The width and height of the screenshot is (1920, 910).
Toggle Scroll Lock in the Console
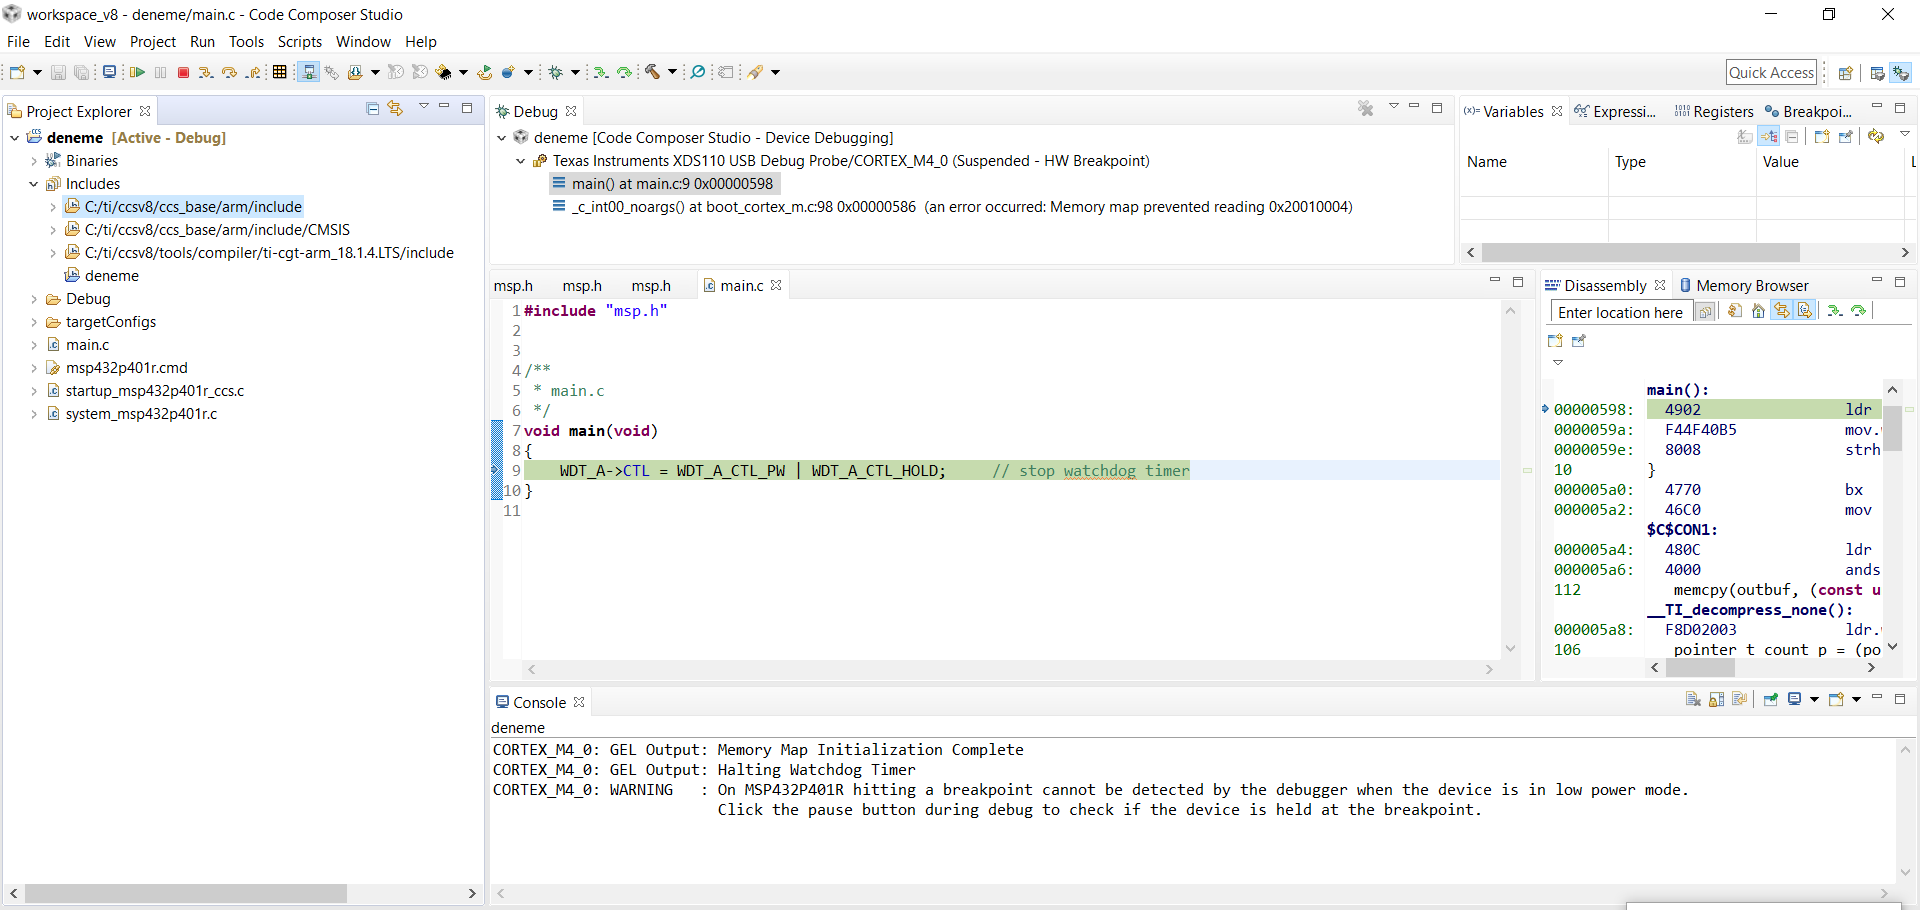(1717, 700)
